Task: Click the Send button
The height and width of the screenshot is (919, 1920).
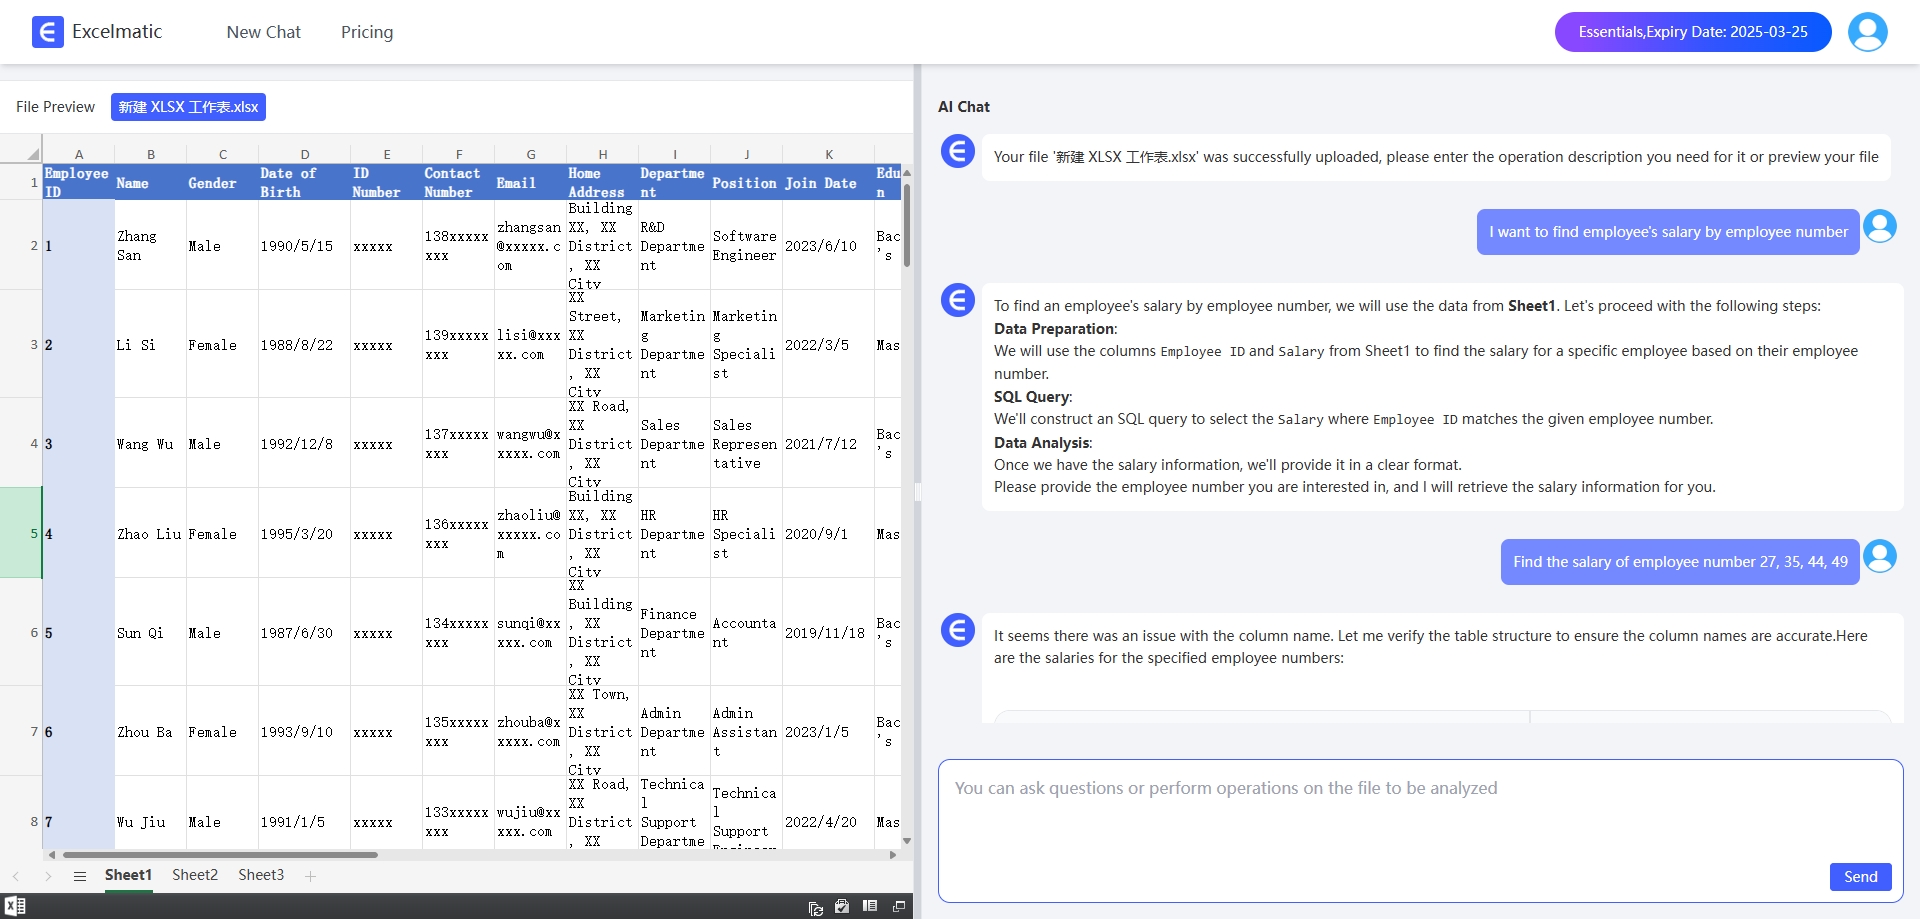Action: click(1860, 876)
